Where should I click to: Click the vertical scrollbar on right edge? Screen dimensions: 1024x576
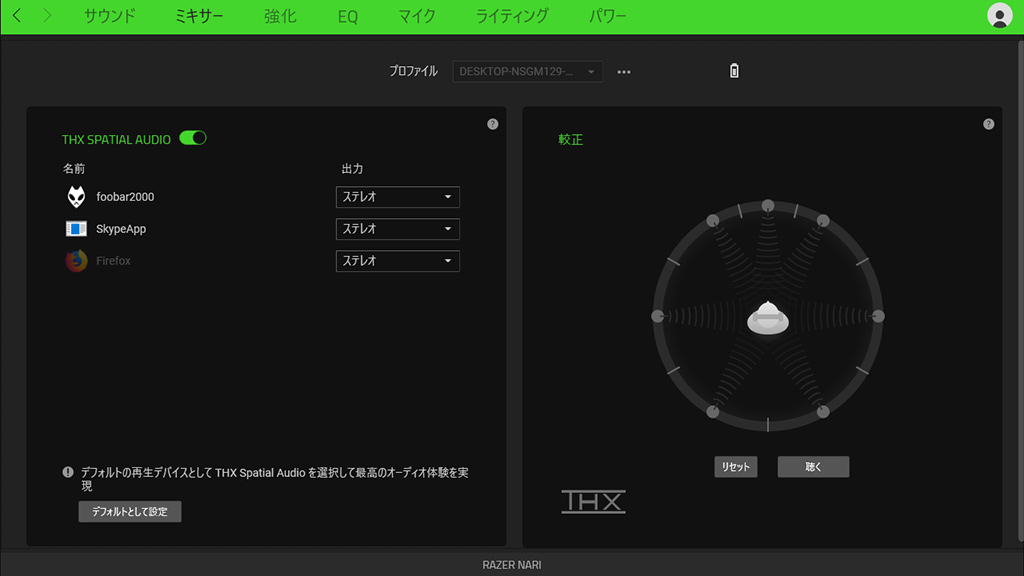click(x=1021, y=291)
